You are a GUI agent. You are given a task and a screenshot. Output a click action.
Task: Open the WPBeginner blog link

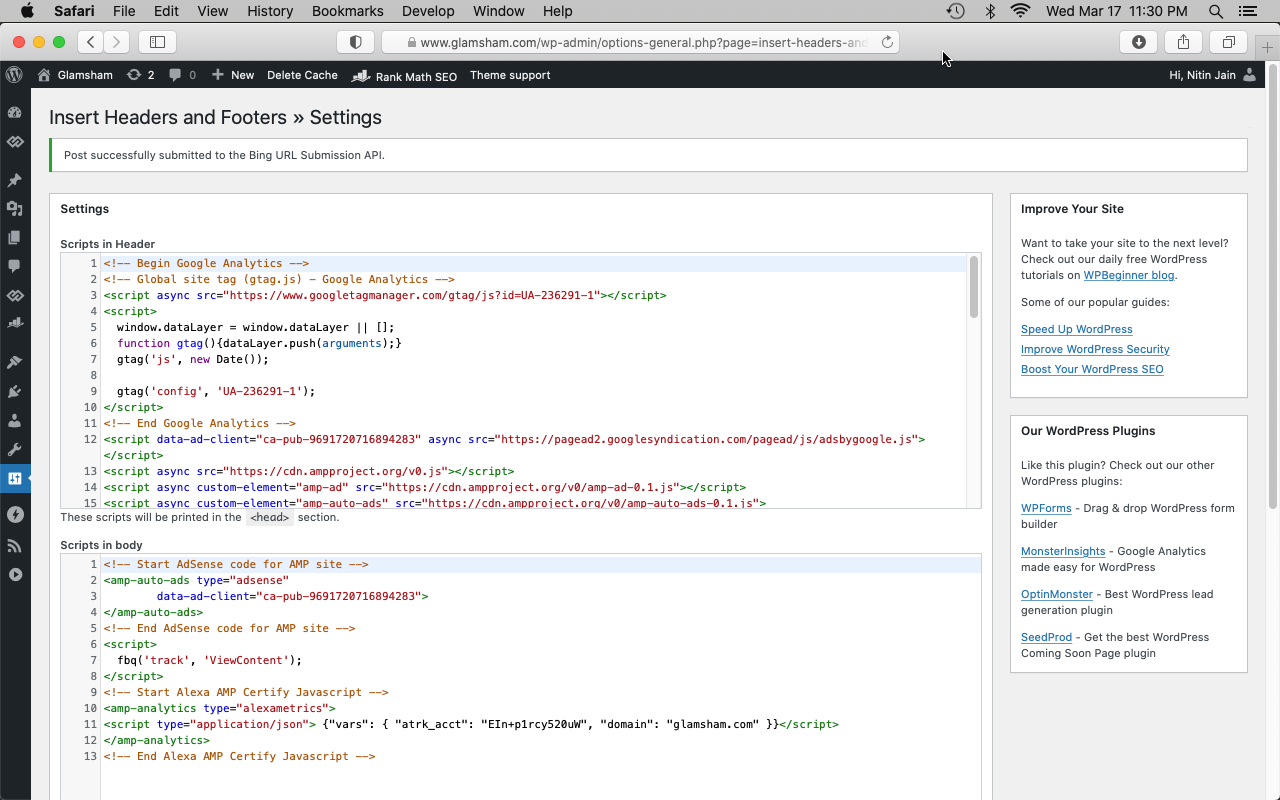coord(1129,275)
